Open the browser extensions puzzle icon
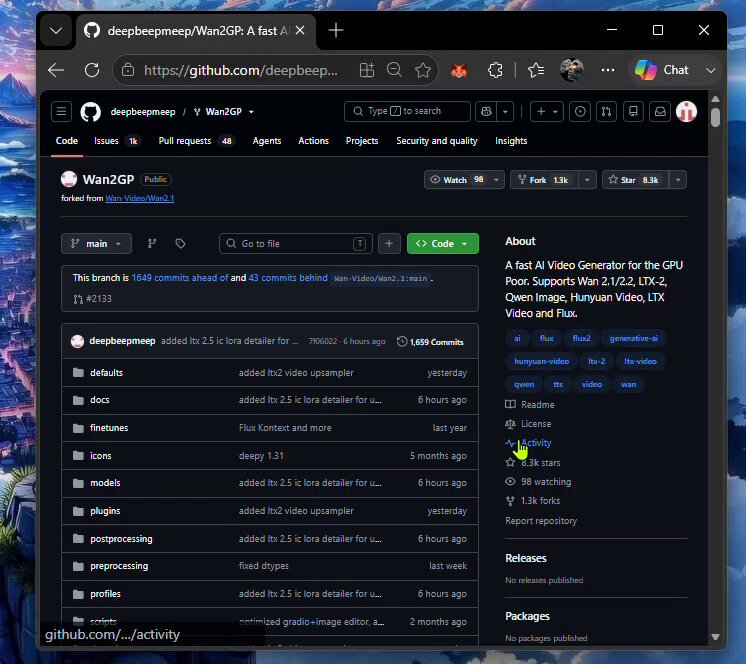The height and width of the screenshot is (664, 746). 495,70
